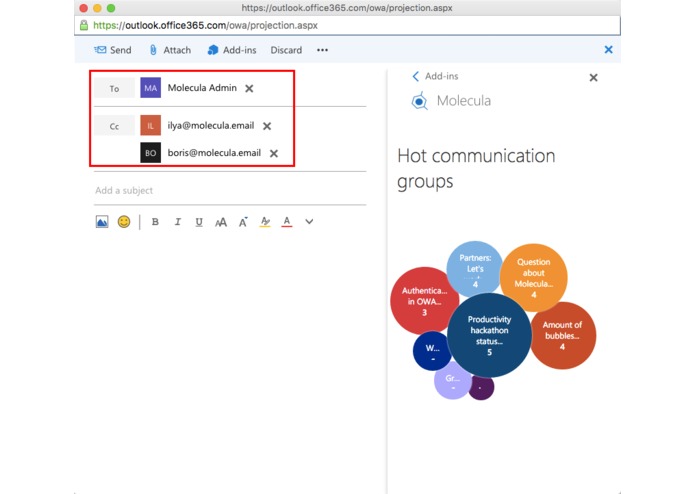Open the Add-ins toolbar button

coord(232,50)
